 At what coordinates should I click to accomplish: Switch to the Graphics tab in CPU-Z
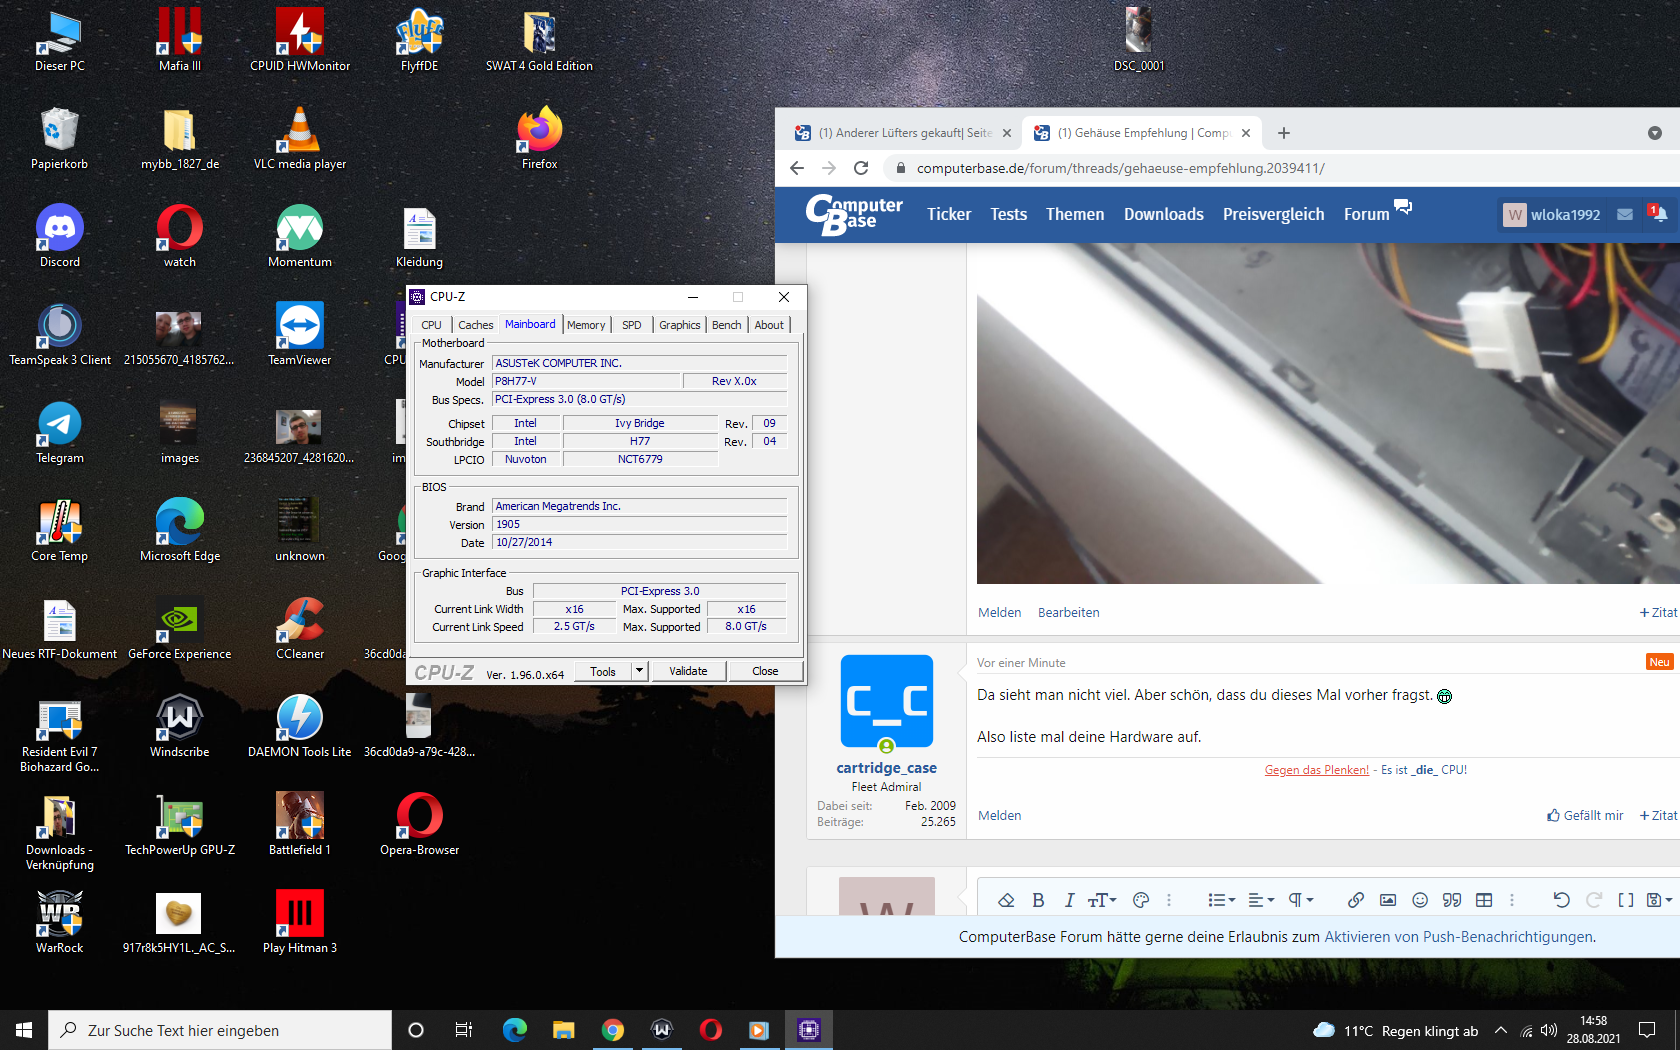680,325
